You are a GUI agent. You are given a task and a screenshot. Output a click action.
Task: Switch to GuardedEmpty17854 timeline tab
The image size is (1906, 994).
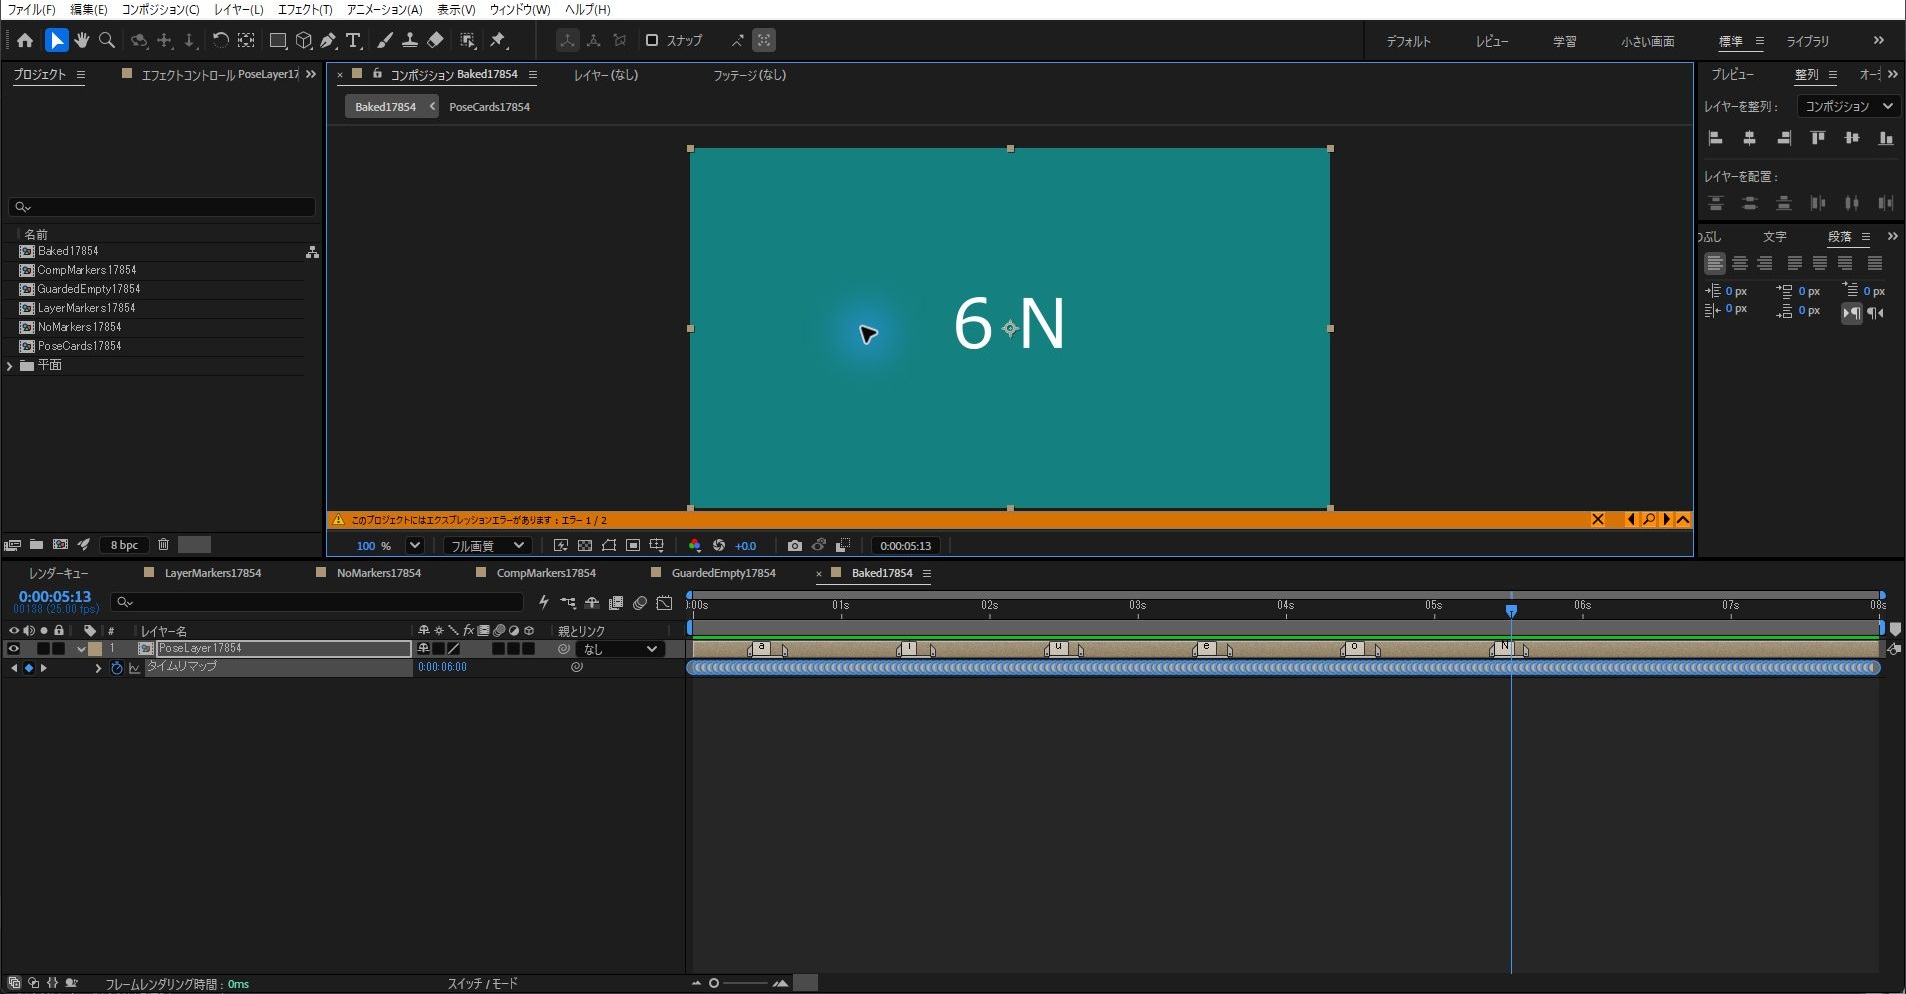(x=724, y=573)
